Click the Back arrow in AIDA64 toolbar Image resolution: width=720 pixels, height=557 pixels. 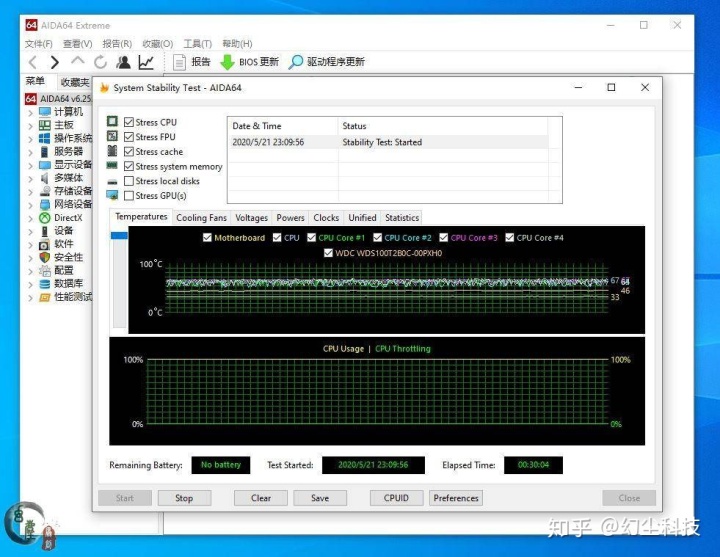33,62
